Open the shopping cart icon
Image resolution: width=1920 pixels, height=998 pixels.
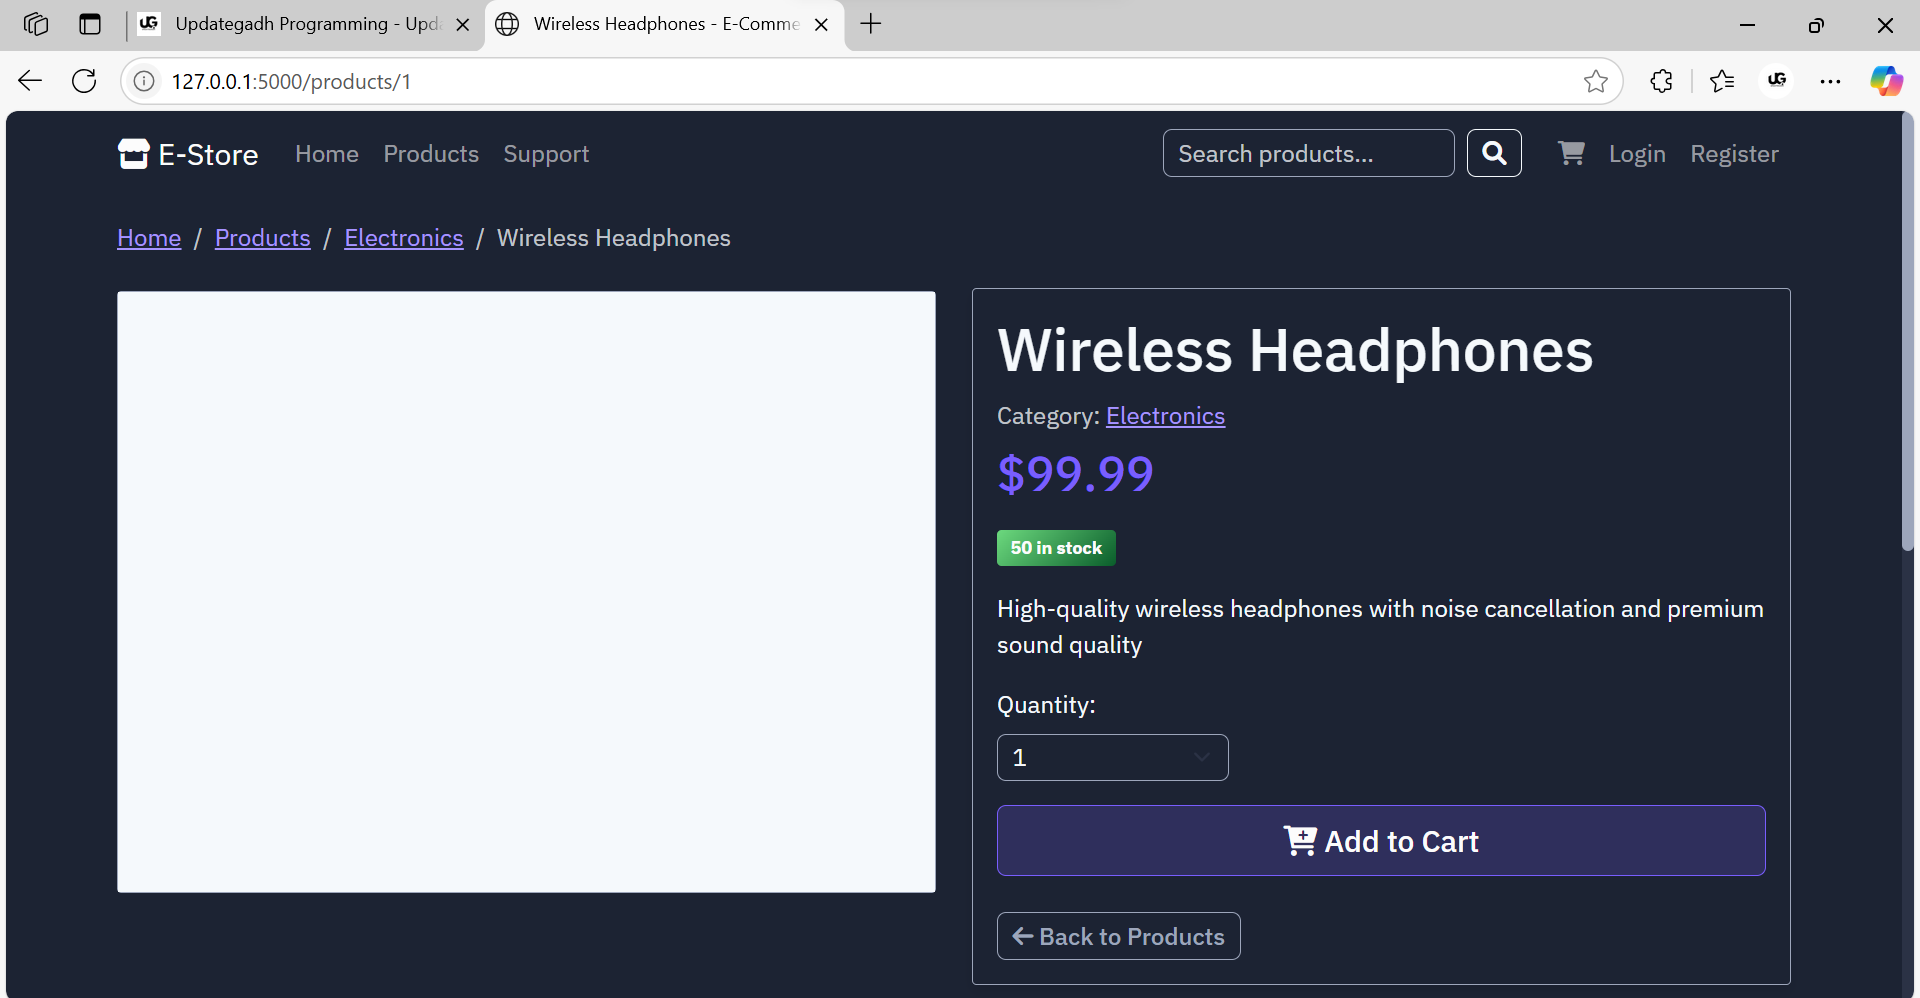click(x=1571, y=153)
